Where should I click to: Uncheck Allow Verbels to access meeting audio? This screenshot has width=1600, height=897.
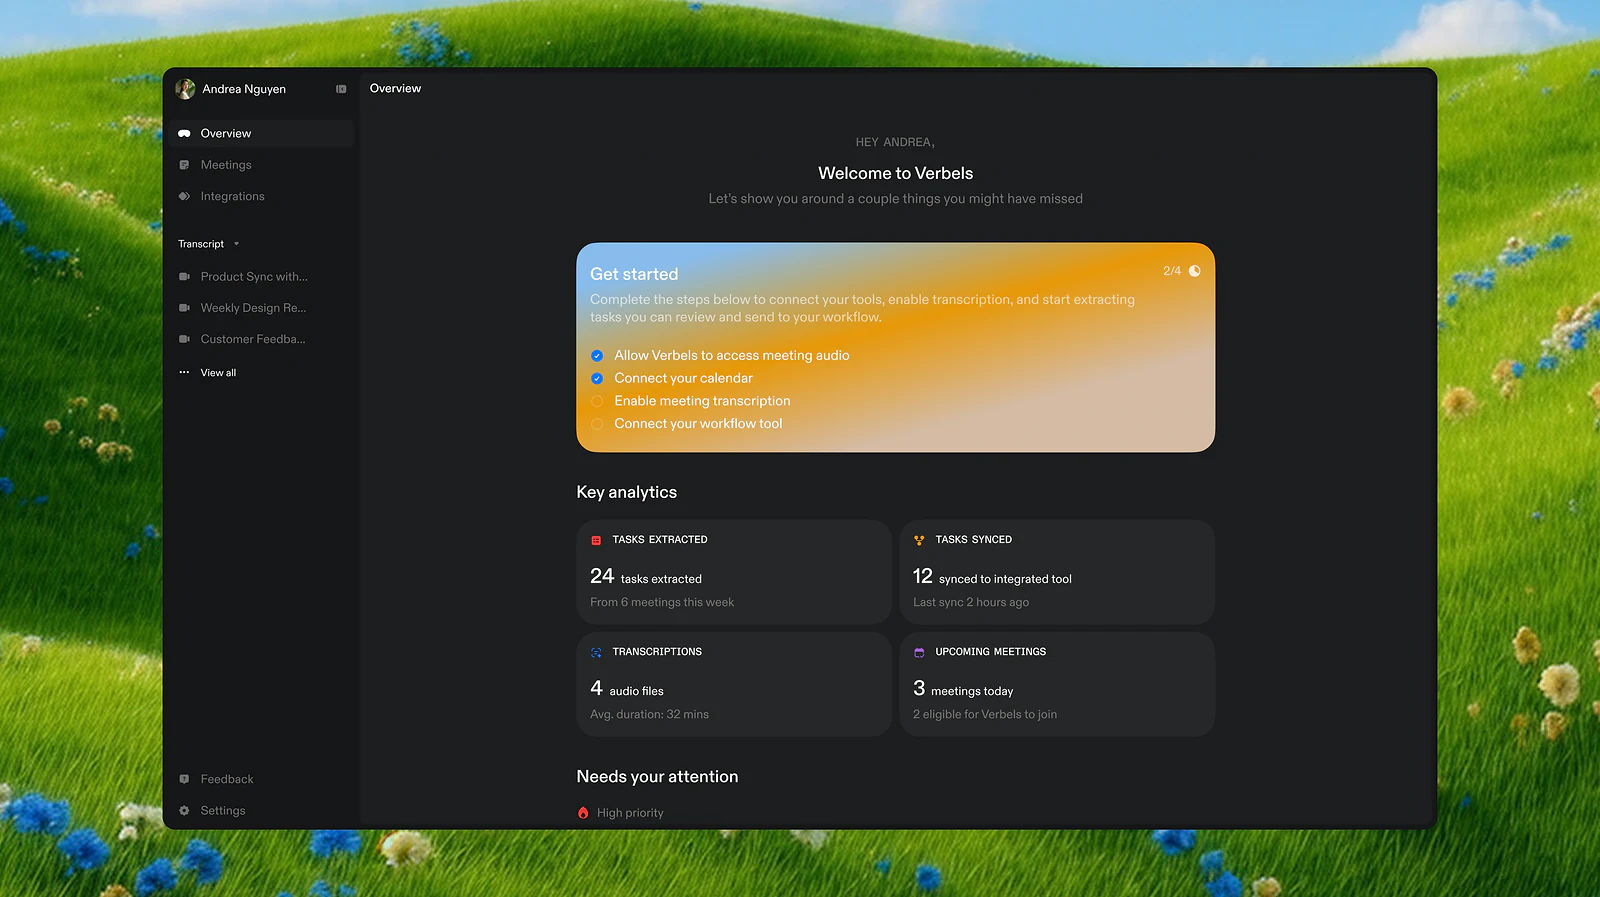[597, 356]
